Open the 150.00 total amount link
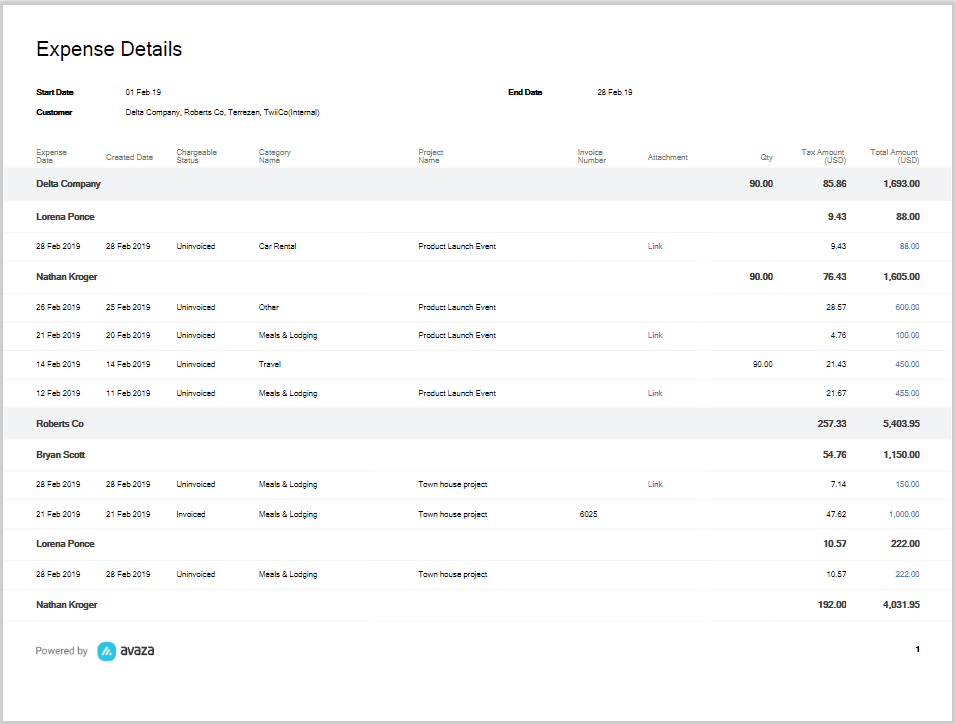Image resolution: width=956 pixels, height=724 pixels. point(907,484)
